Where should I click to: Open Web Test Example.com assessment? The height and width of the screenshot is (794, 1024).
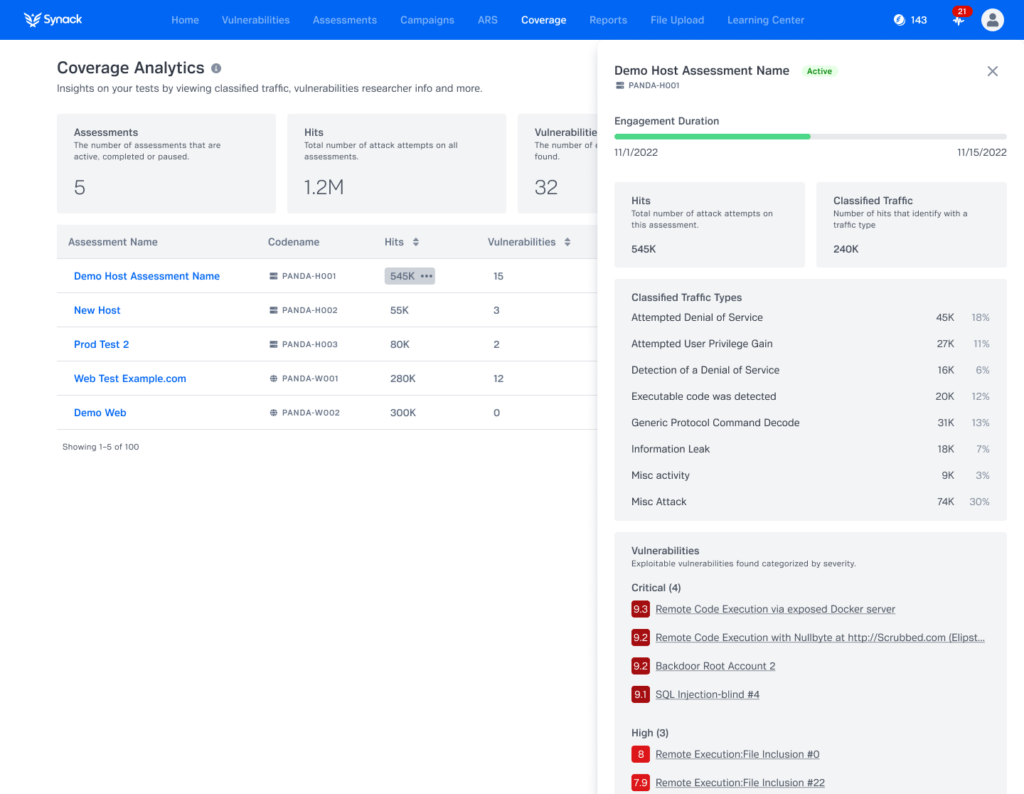point(129,378)
